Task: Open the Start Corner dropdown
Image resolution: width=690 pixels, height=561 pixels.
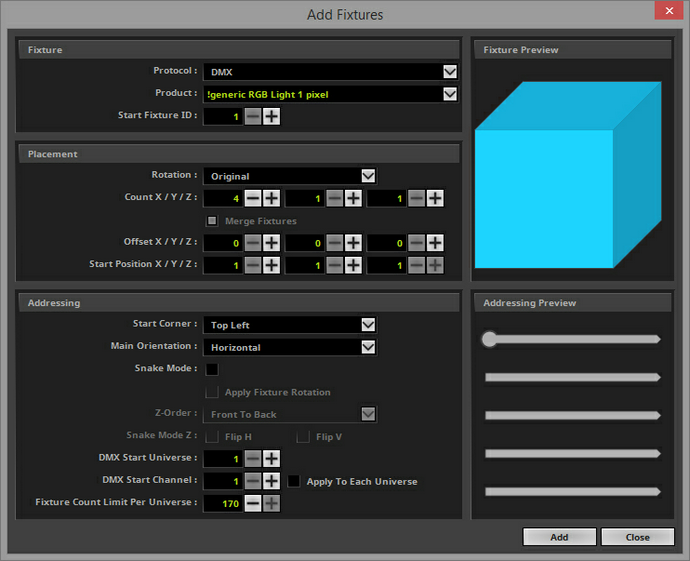Action: (290, 325)
